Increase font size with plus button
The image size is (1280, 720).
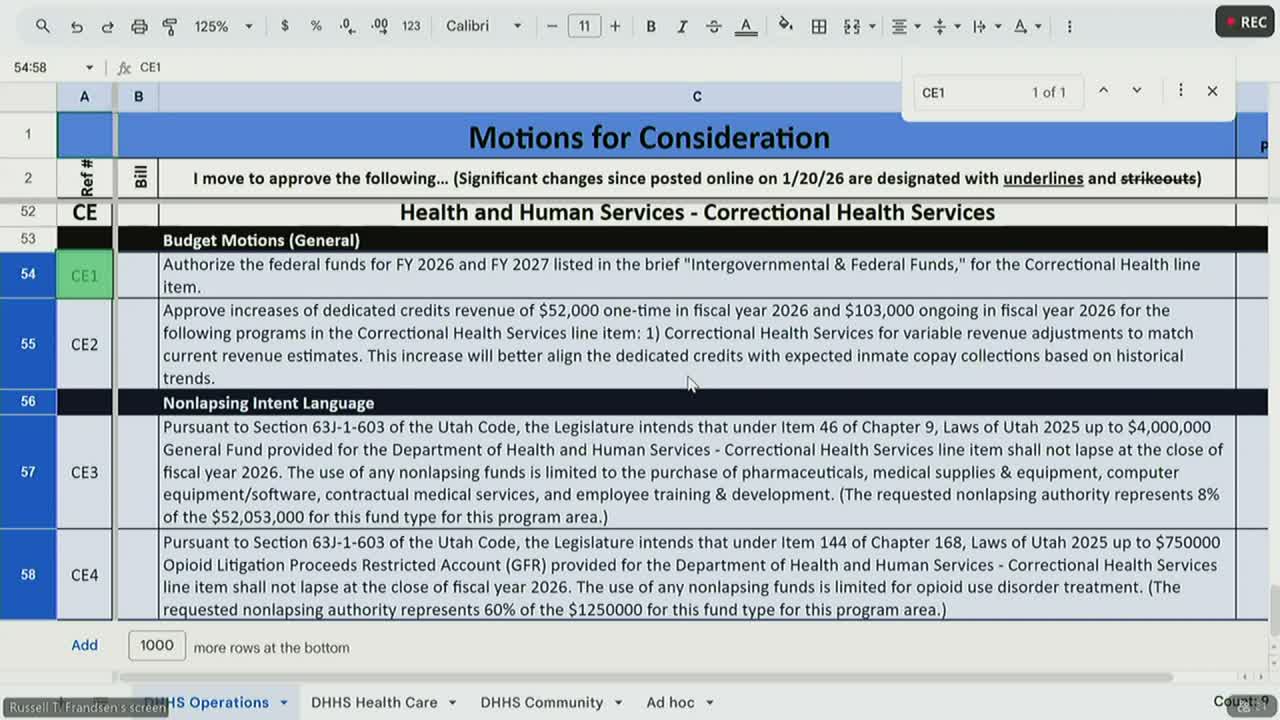(x=615, y=26)
